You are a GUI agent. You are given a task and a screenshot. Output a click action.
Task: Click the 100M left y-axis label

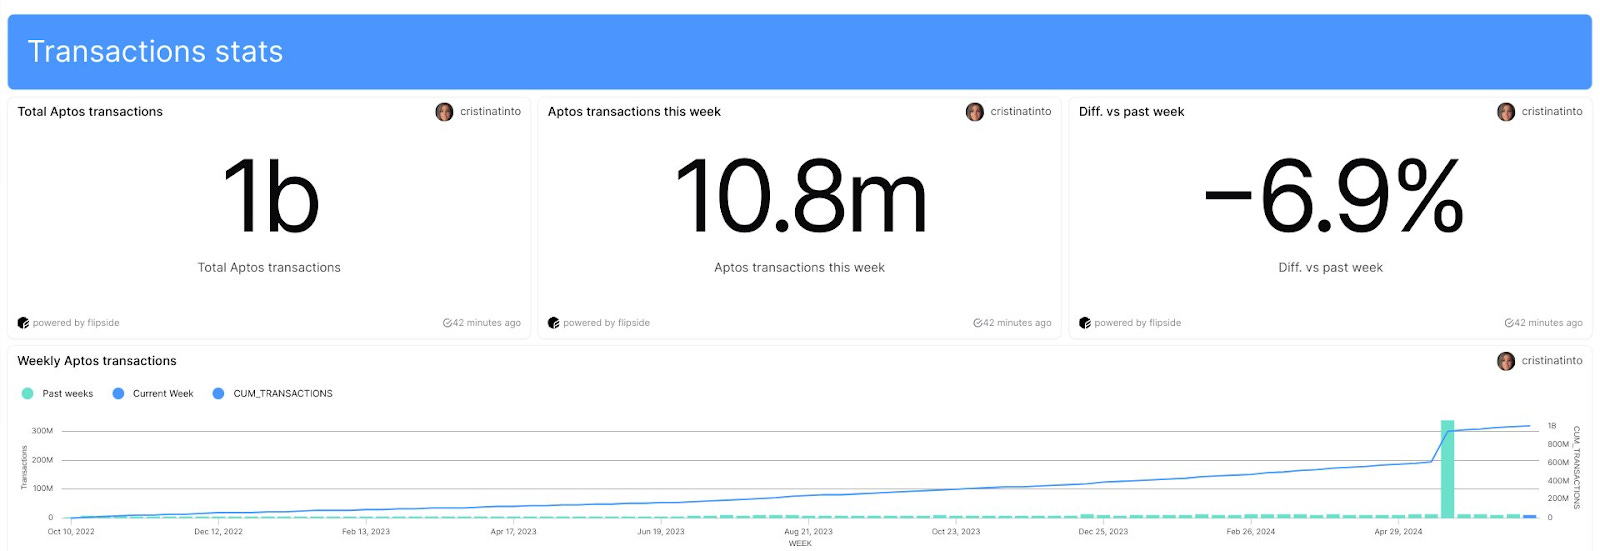pos(42,489)
